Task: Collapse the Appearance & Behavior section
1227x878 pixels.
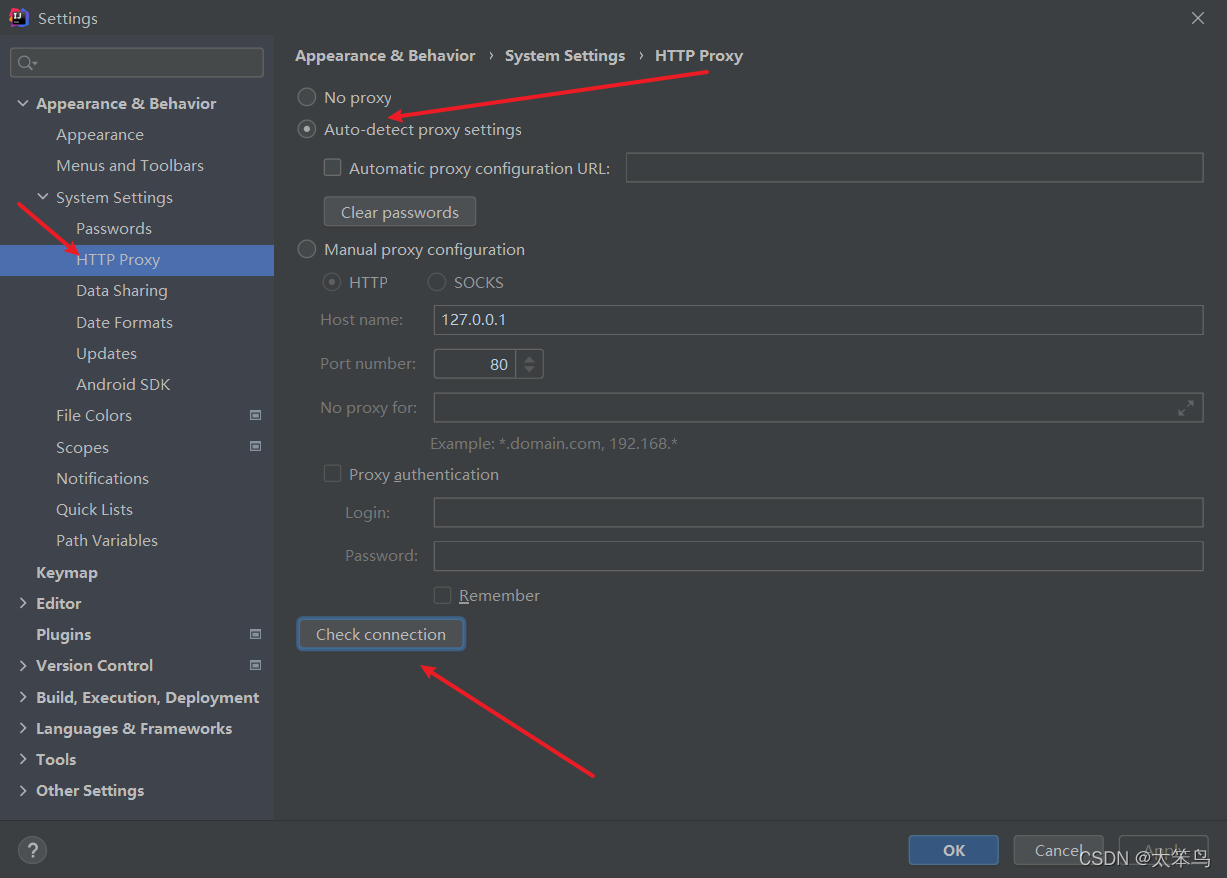Action: [23, 103]
